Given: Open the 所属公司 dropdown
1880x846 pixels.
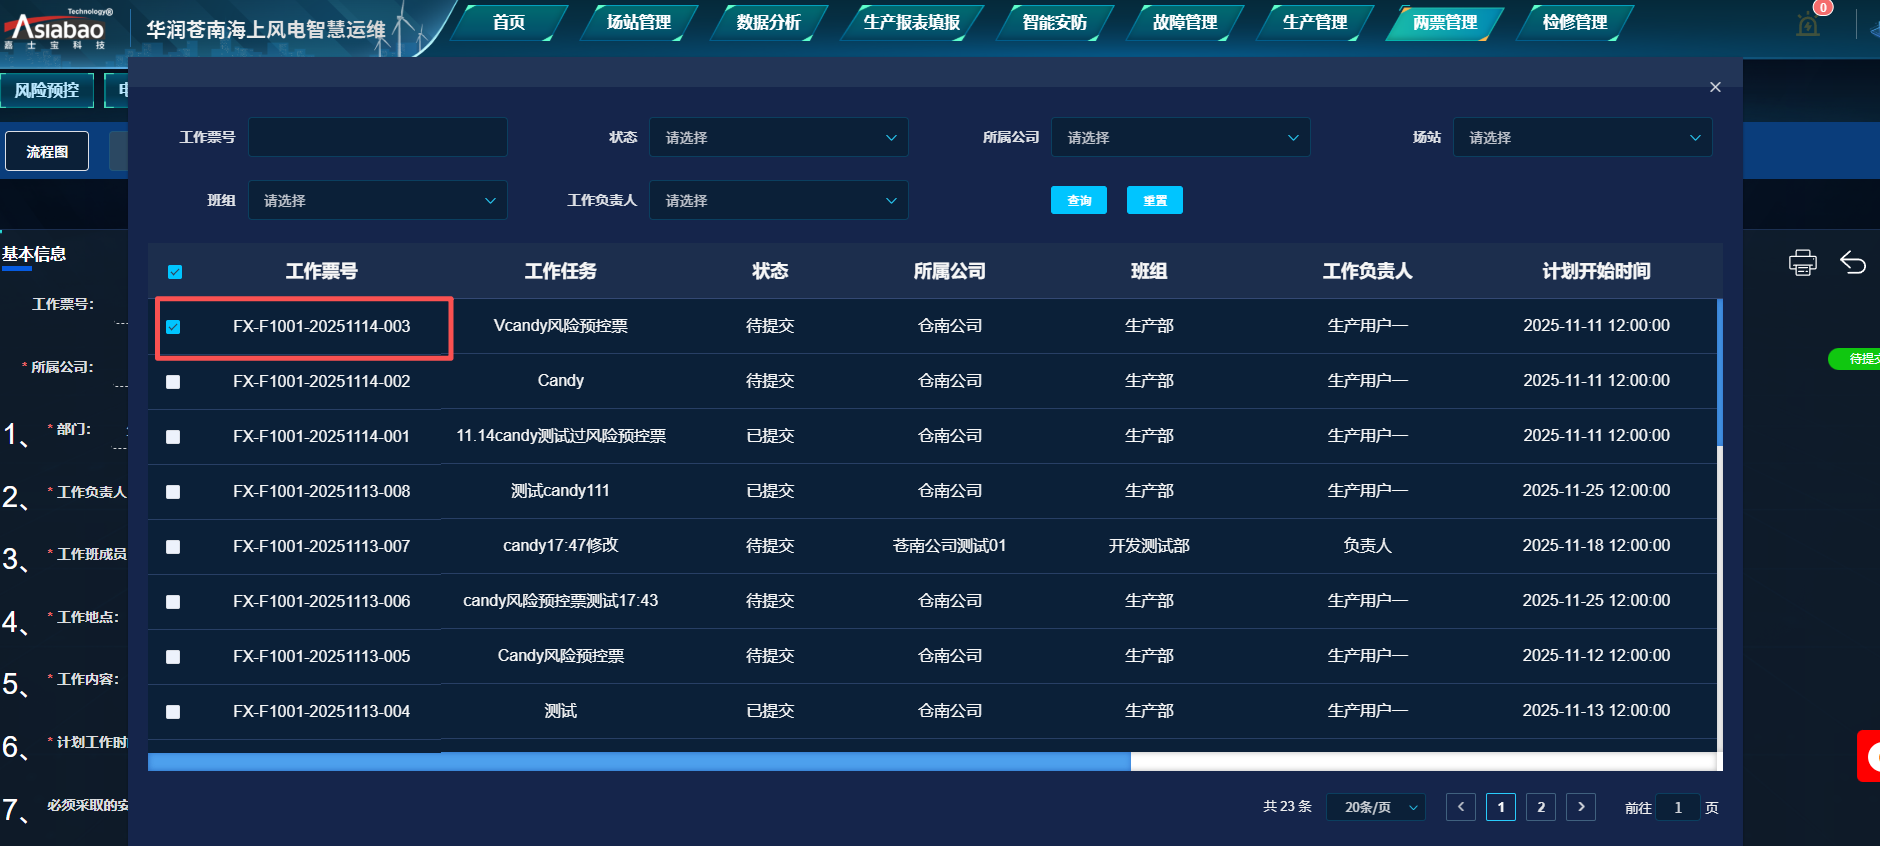Looking at the screenshot, I should point(1180,138).
